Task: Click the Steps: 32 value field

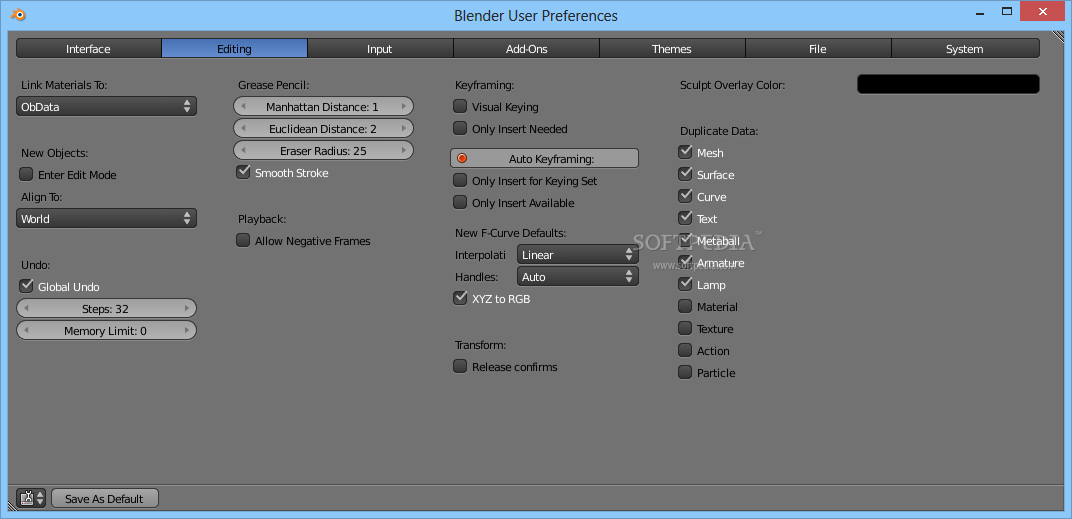Action: click(x=107, y=309)
